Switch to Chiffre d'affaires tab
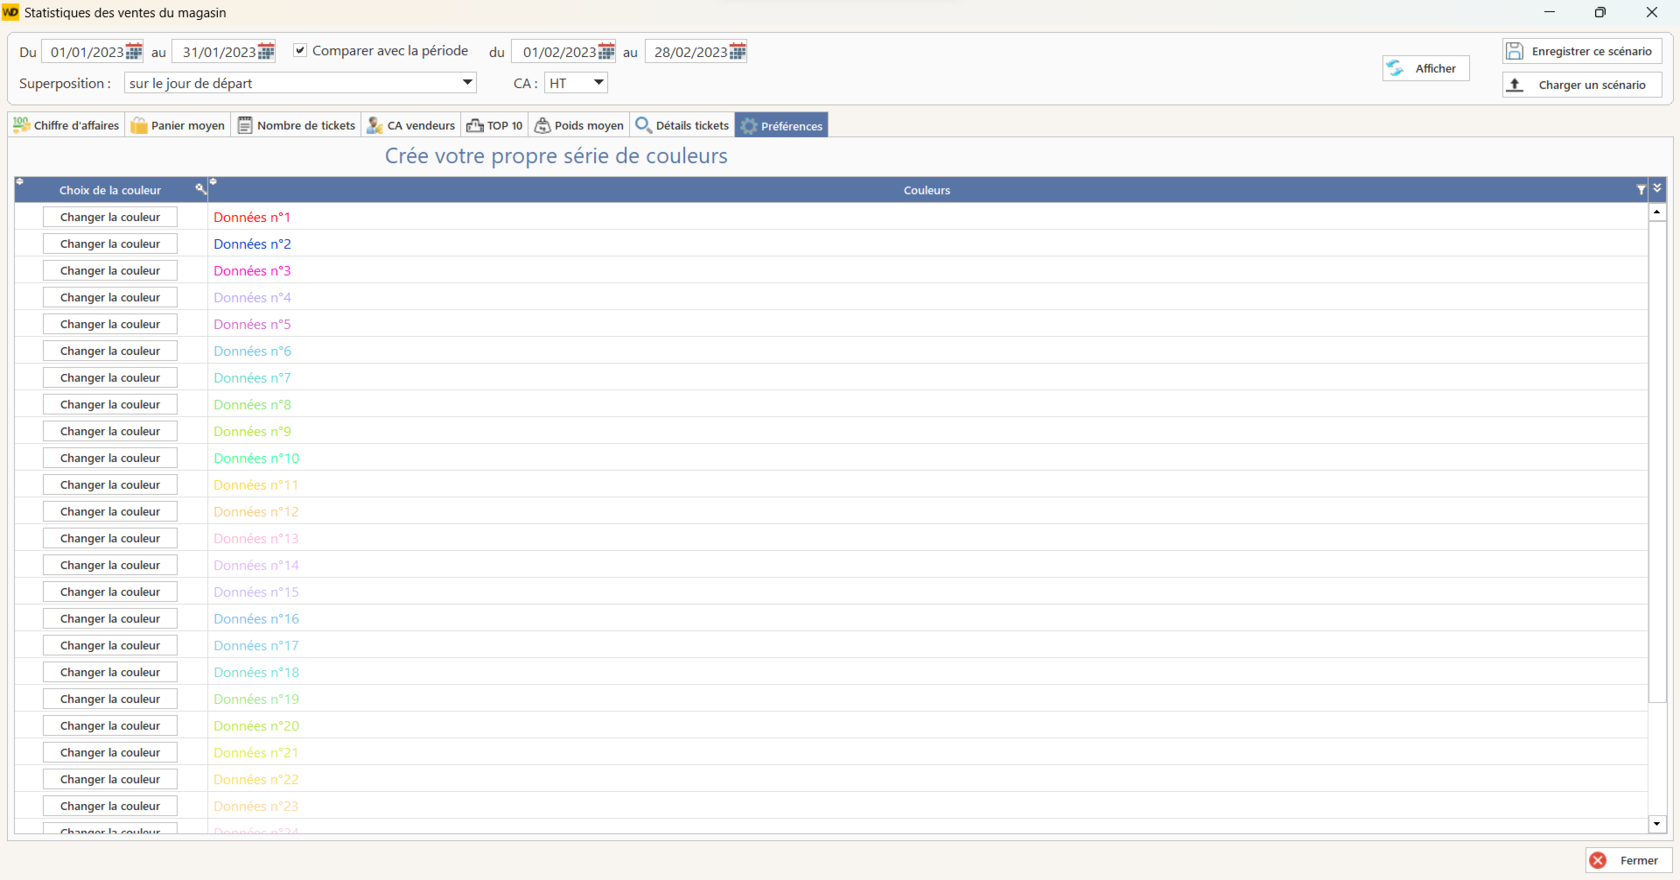Image resolution: width=1680 pixels, height=880 pixels. tap(66, 125)
